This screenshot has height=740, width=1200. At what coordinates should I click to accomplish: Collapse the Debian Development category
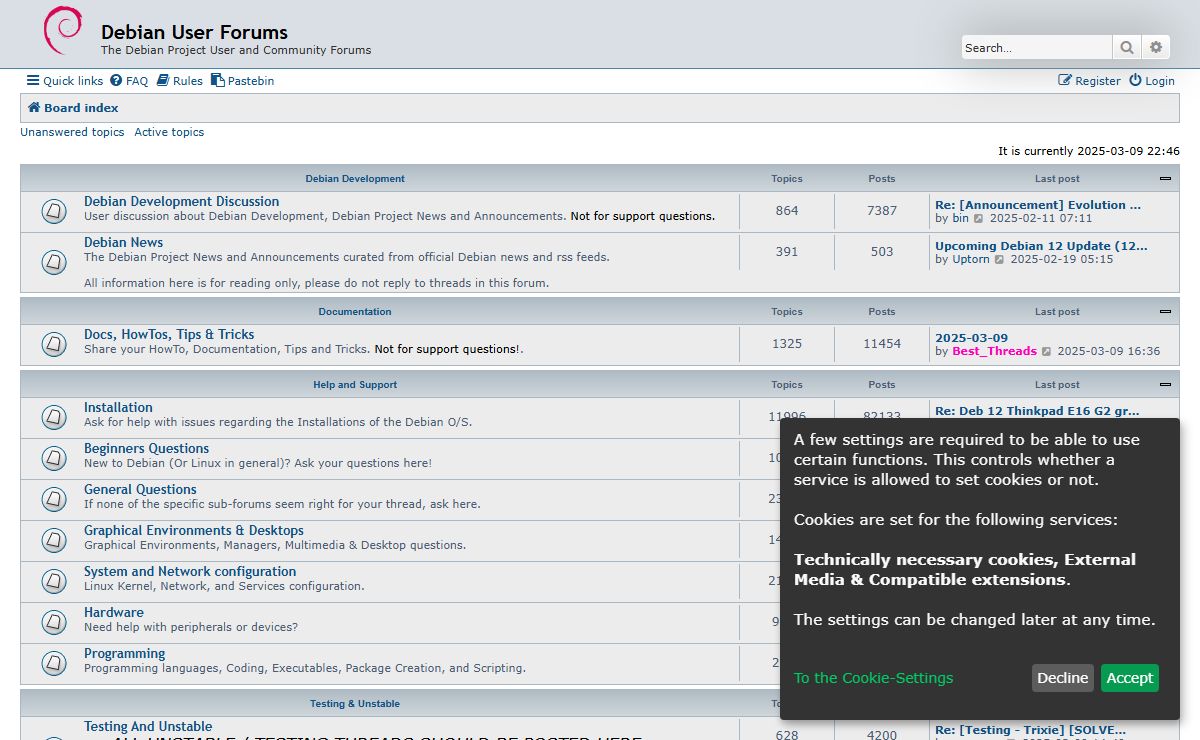click(1165, 179)
